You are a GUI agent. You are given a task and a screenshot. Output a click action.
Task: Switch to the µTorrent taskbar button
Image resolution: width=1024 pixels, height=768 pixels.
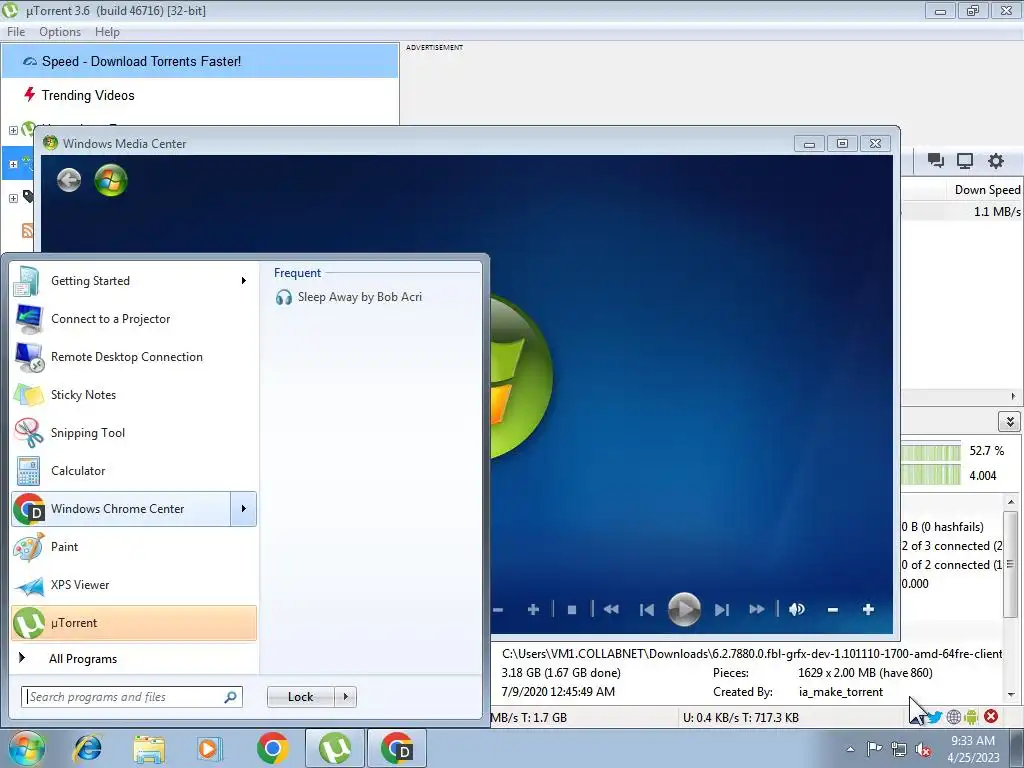335,748
